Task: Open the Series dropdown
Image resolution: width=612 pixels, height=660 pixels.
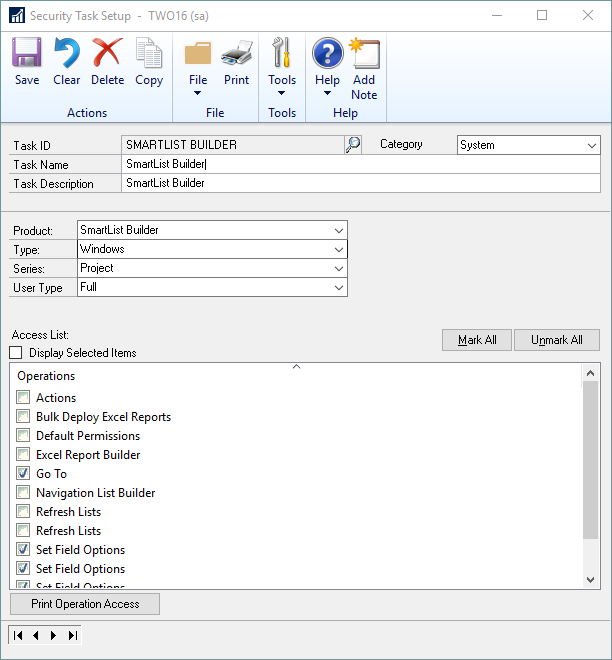Action: pyautogui.click(x=339, y=269)
